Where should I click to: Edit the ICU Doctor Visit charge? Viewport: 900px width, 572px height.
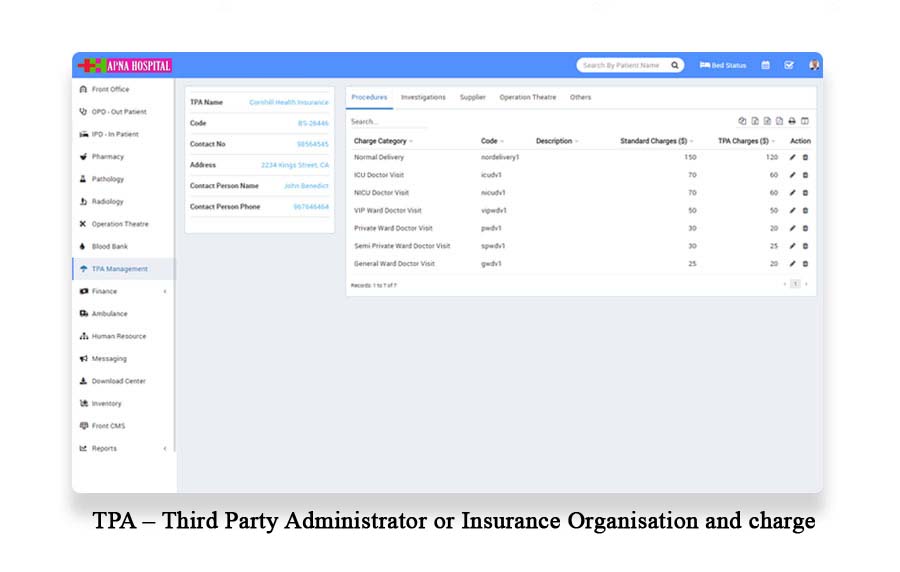[x=792, y=175]
